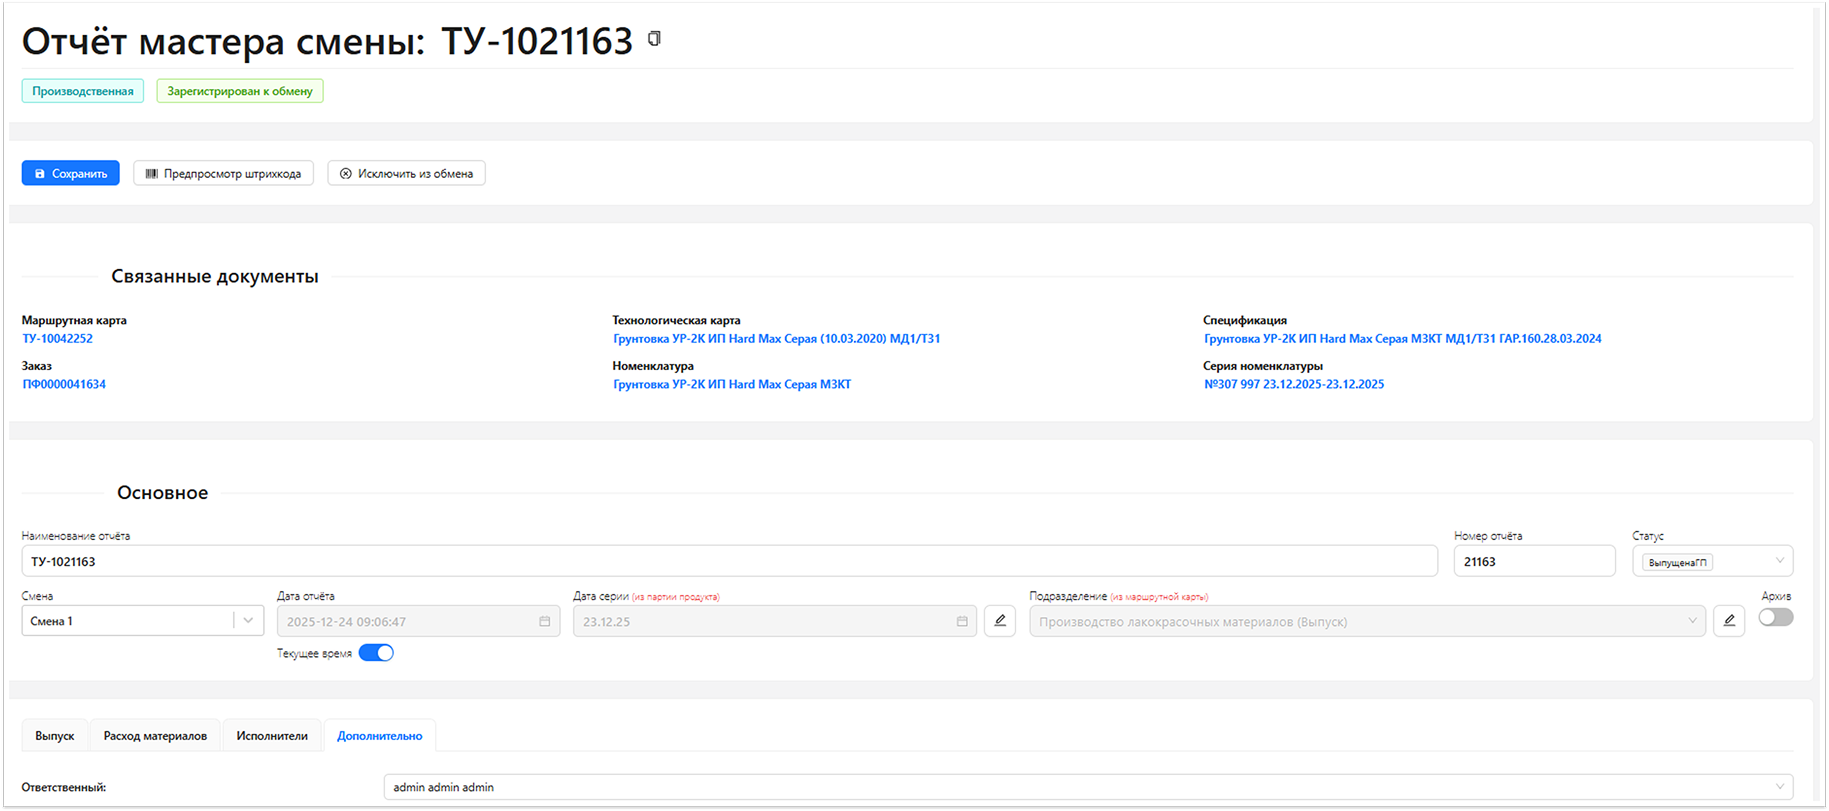Open Предпросмотр штрихкода barcode preview
This screenshot has width=1829, height=811.
click(x=223, y=173)
